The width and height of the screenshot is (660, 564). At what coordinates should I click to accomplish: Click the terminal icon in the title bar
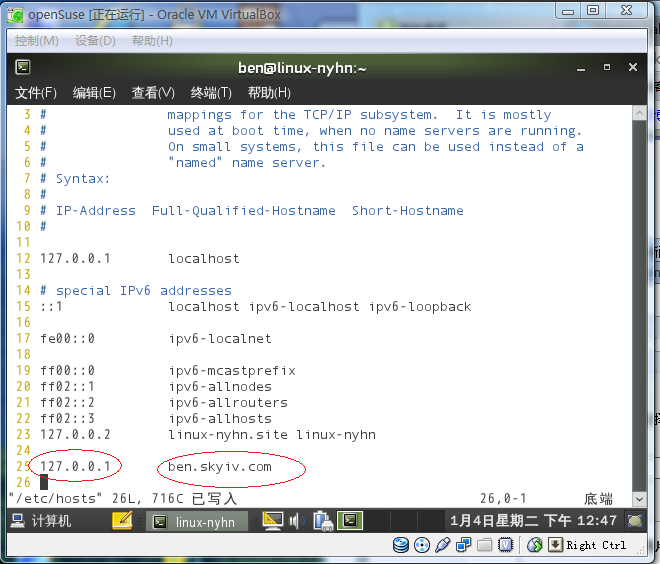coord(23,67)
